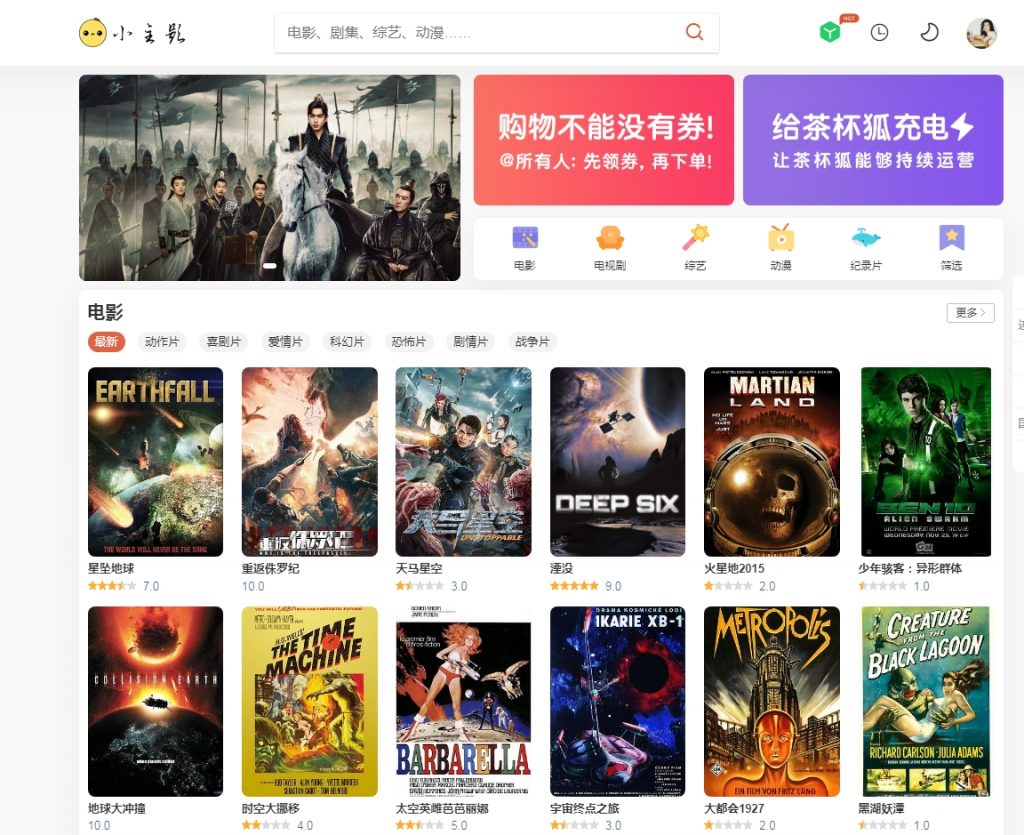Click the 宇宙终点之旅 title link
1024x835 pixels.
pos(584,808)
